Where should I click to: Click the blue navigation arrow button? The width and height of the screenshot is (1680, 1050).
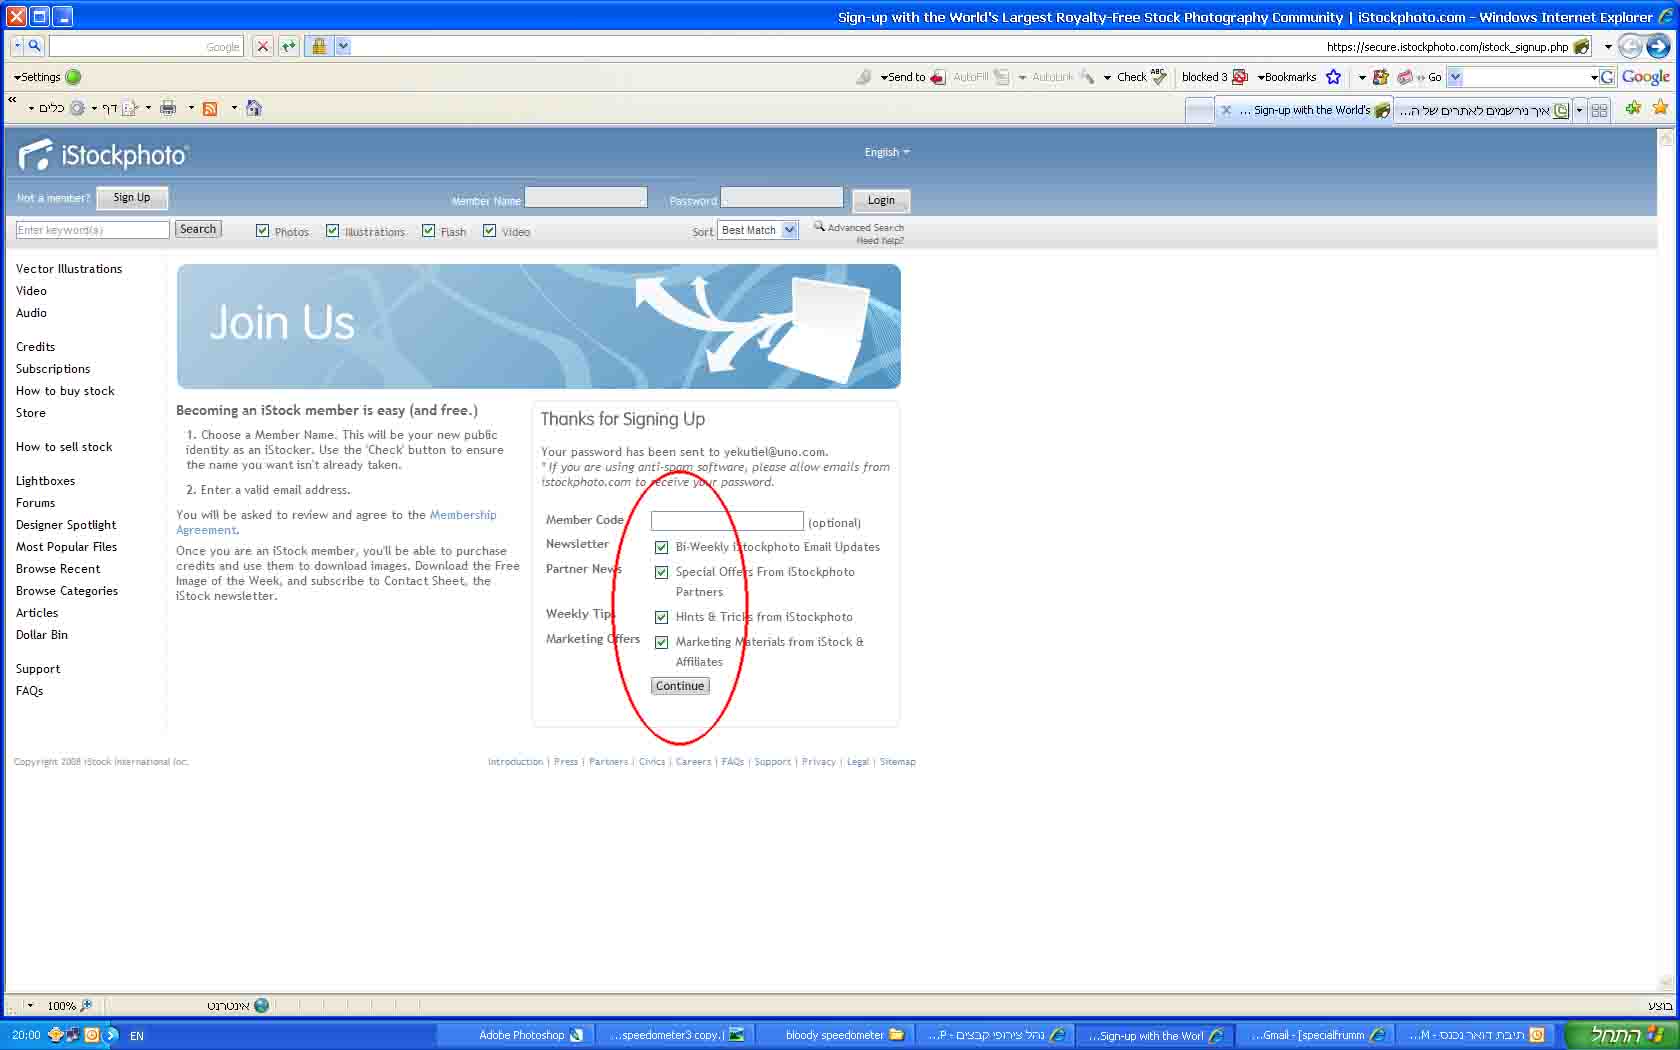1658,46
